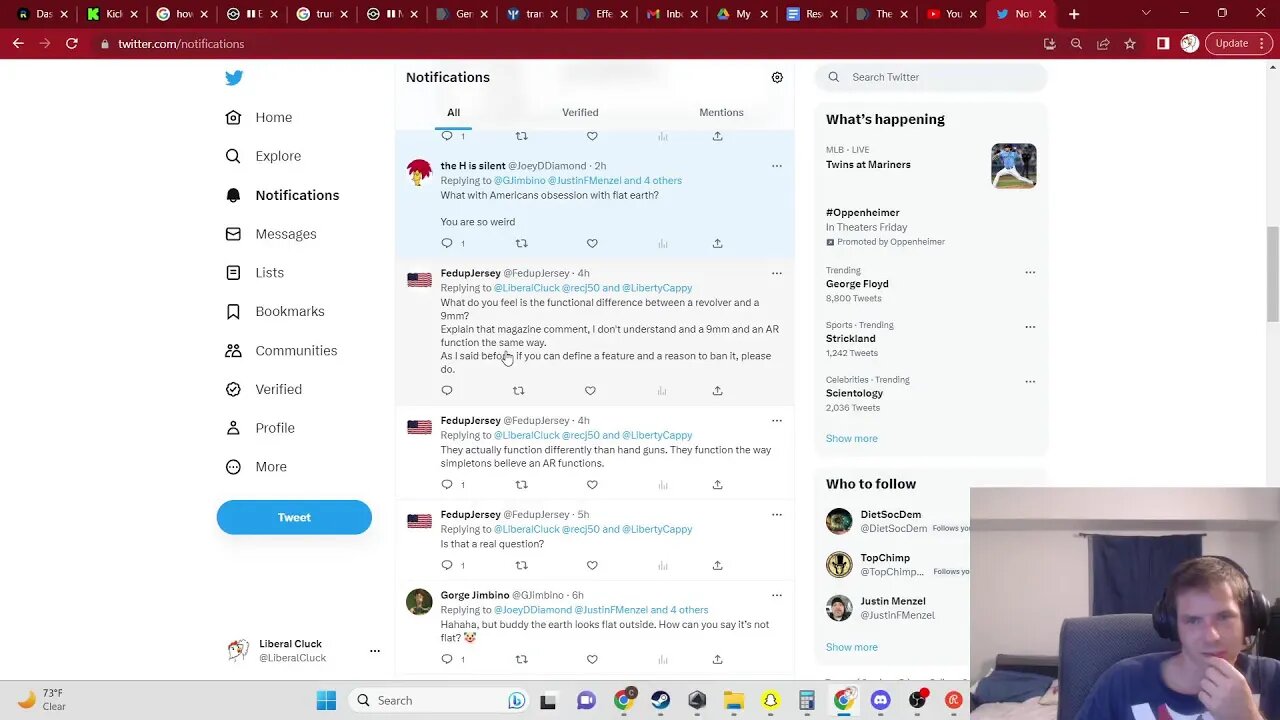
Task: Open Discord from the taskbar
Action: coord(880,701)
